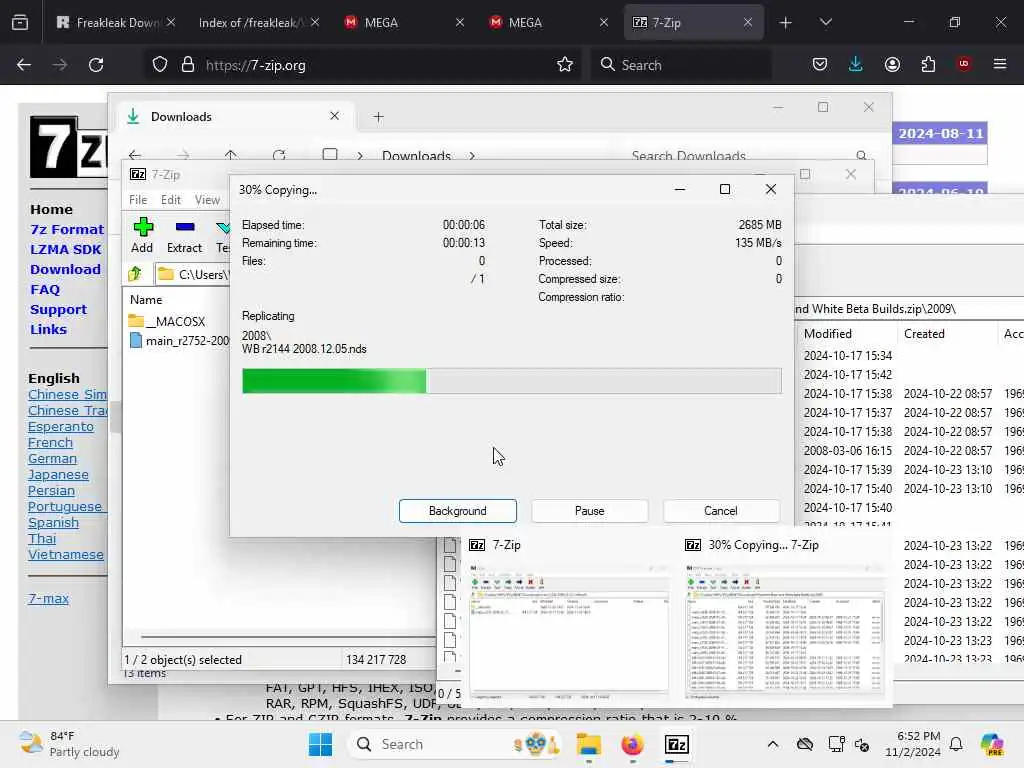
Task: Open the 7z Format link
Action: (x=67, y=229)
